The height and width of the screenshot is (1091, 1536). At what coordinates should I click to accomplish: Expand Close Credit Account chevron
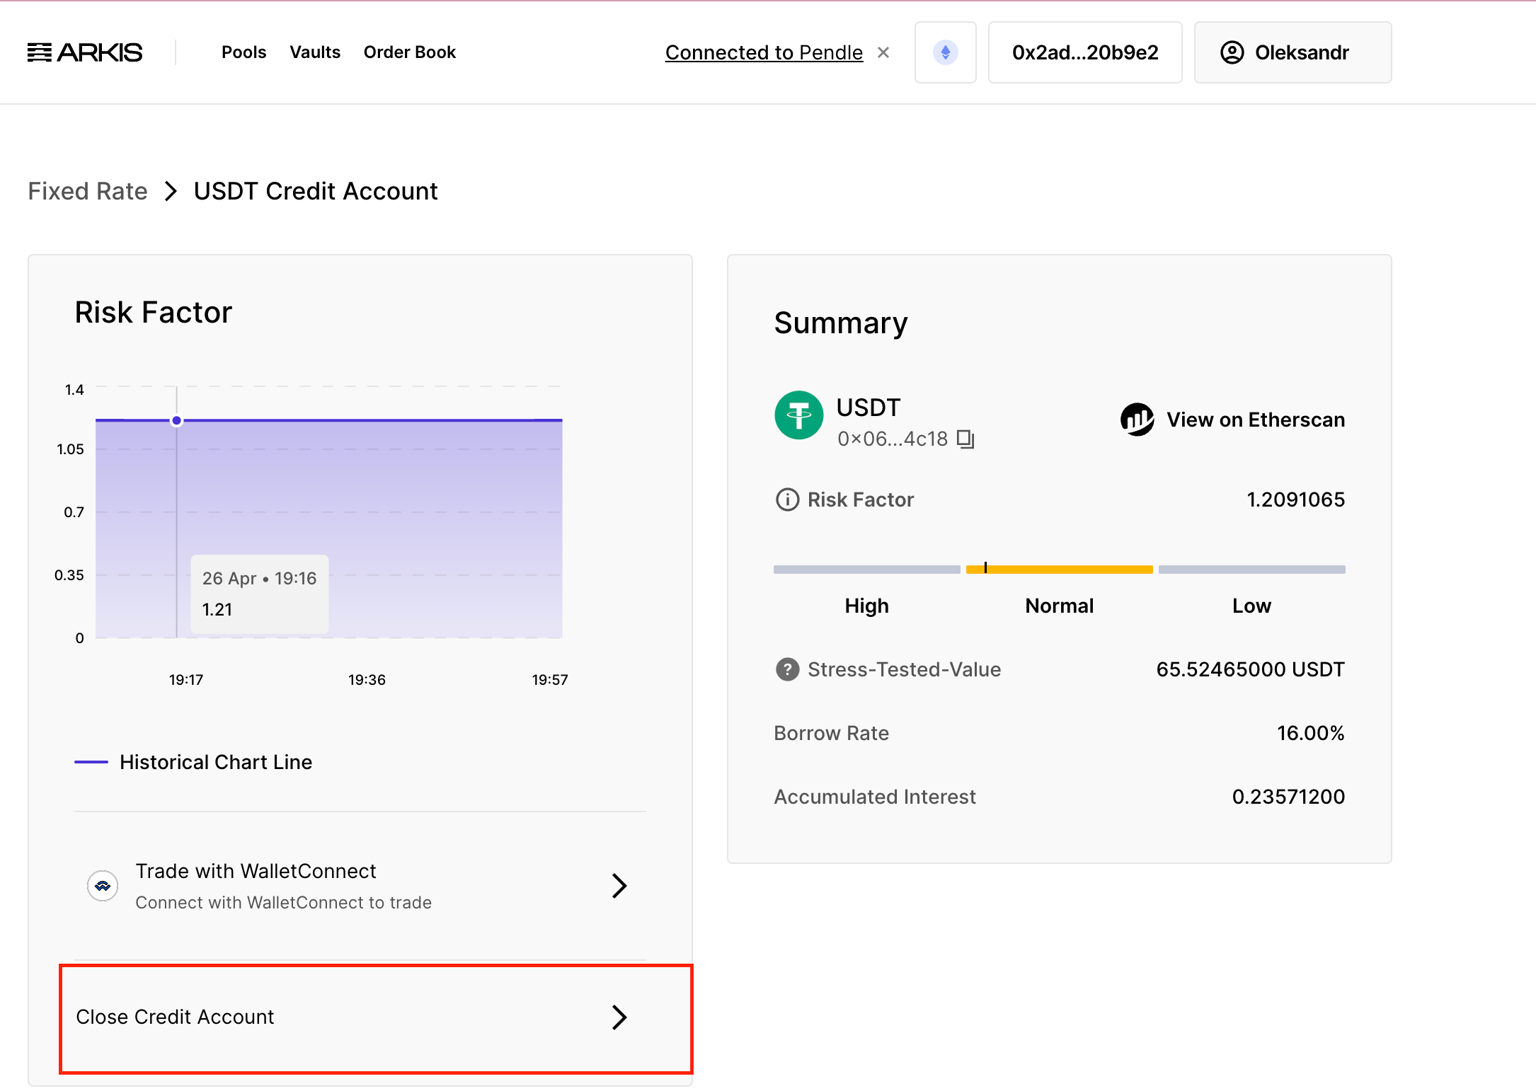[x=619, y=1017]
